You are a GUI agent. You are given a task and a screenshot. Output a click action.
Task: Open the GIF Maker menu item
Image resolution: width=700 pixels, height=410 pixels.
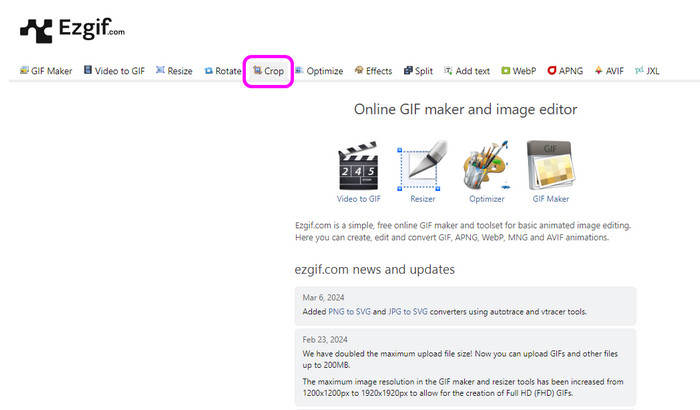tap(46, 71)
